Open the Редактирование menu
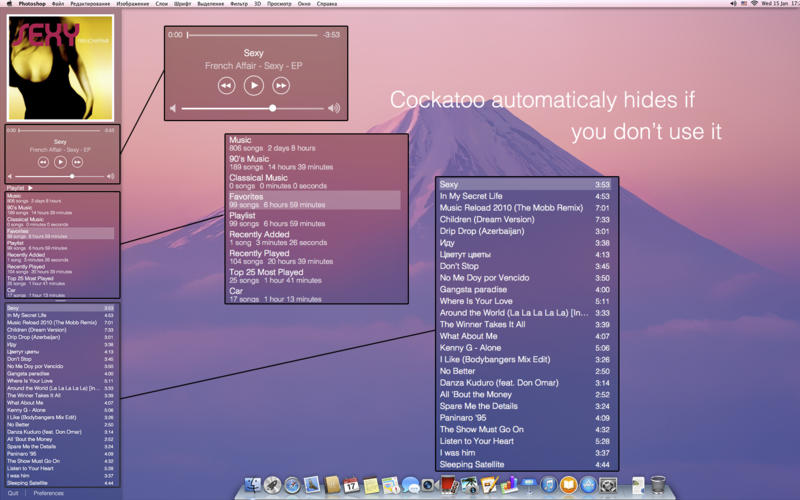 coord(90,4)
